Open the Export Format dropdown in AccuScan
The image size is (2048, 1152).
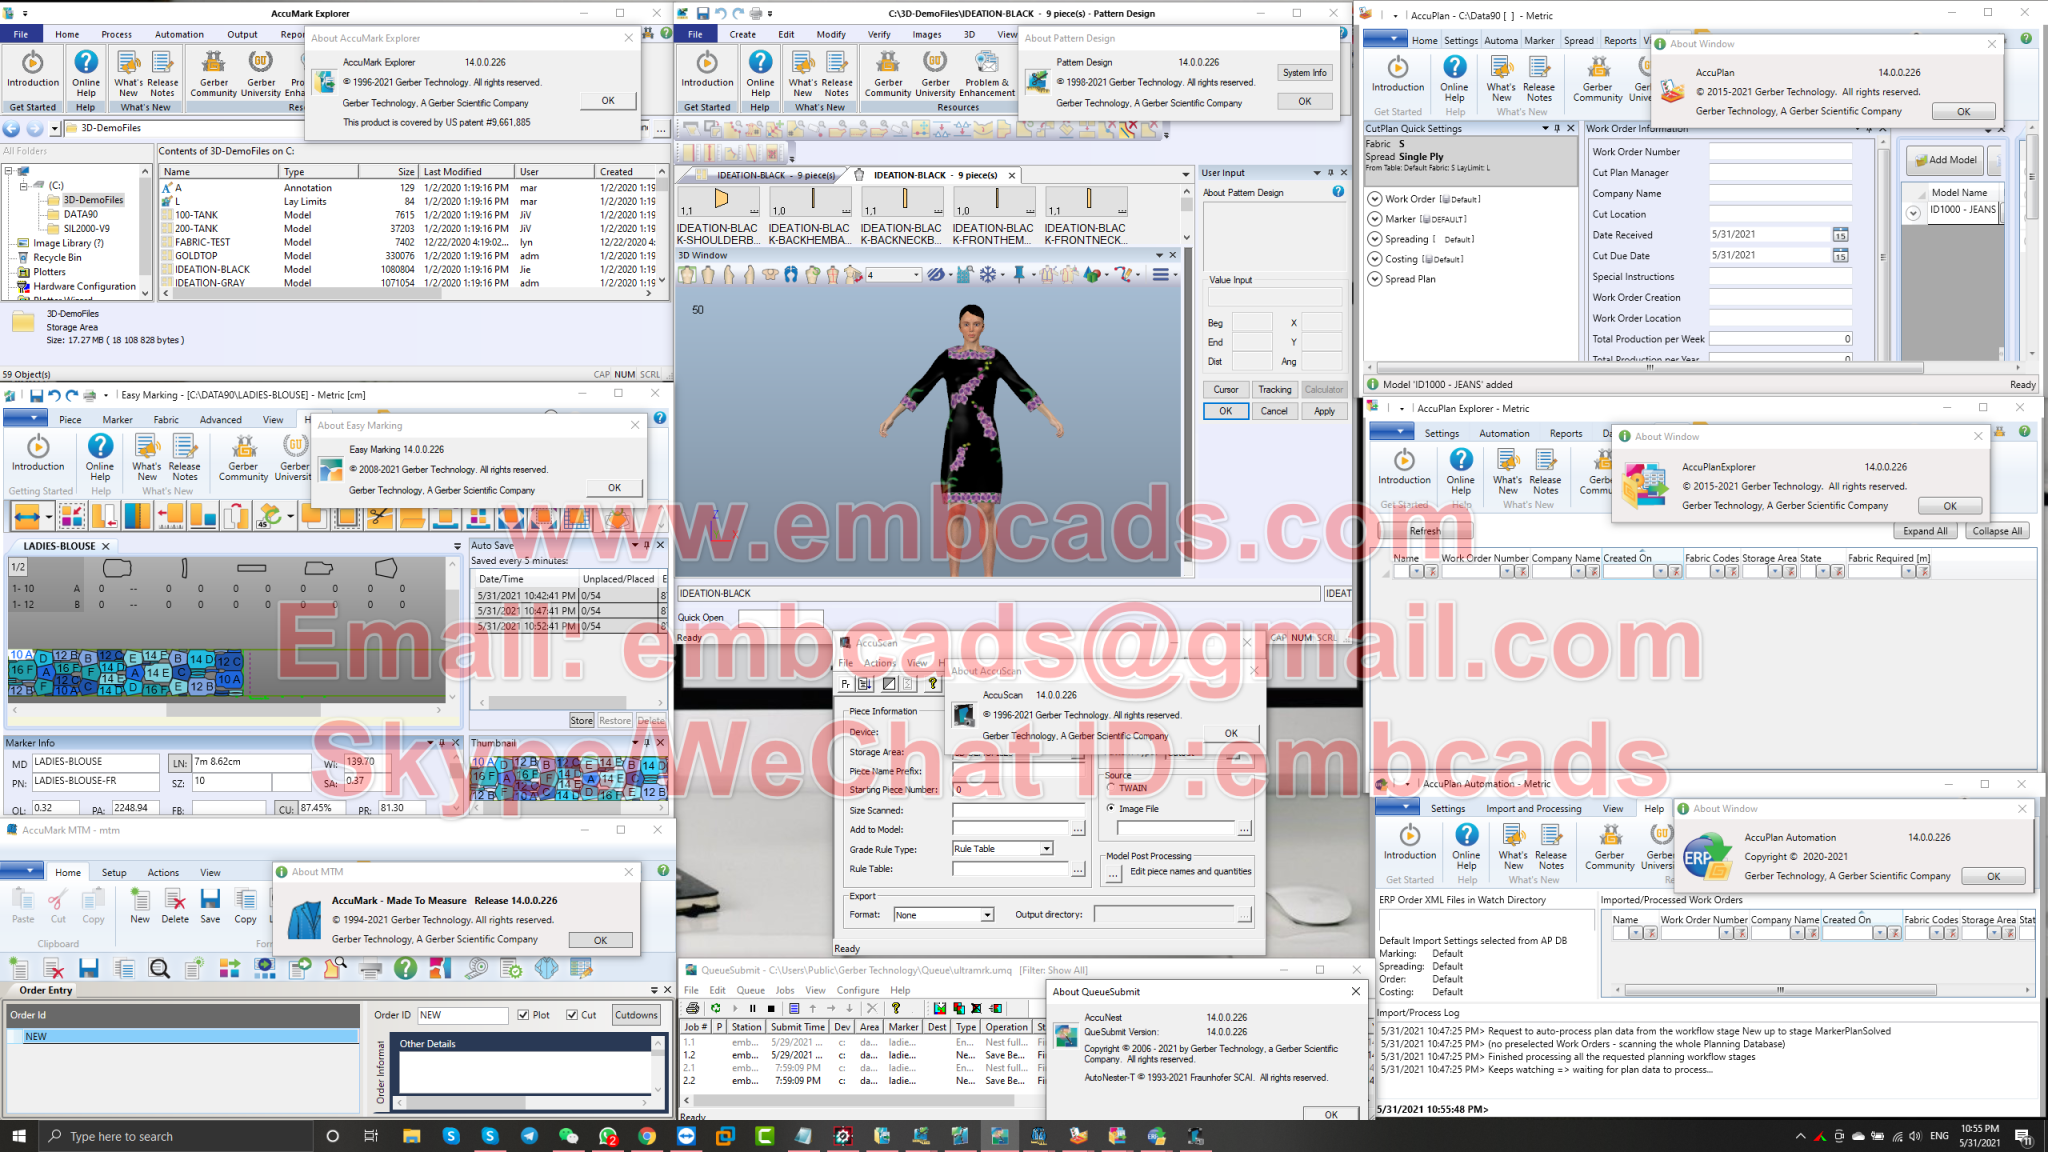point(986,915)
